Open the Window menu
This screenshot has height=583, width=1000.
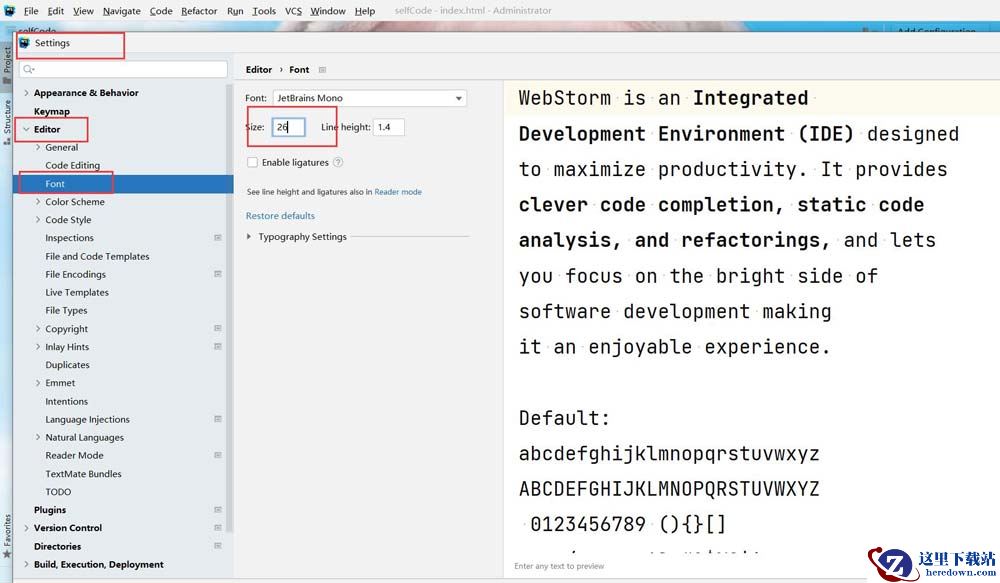(x=328, y=11)
